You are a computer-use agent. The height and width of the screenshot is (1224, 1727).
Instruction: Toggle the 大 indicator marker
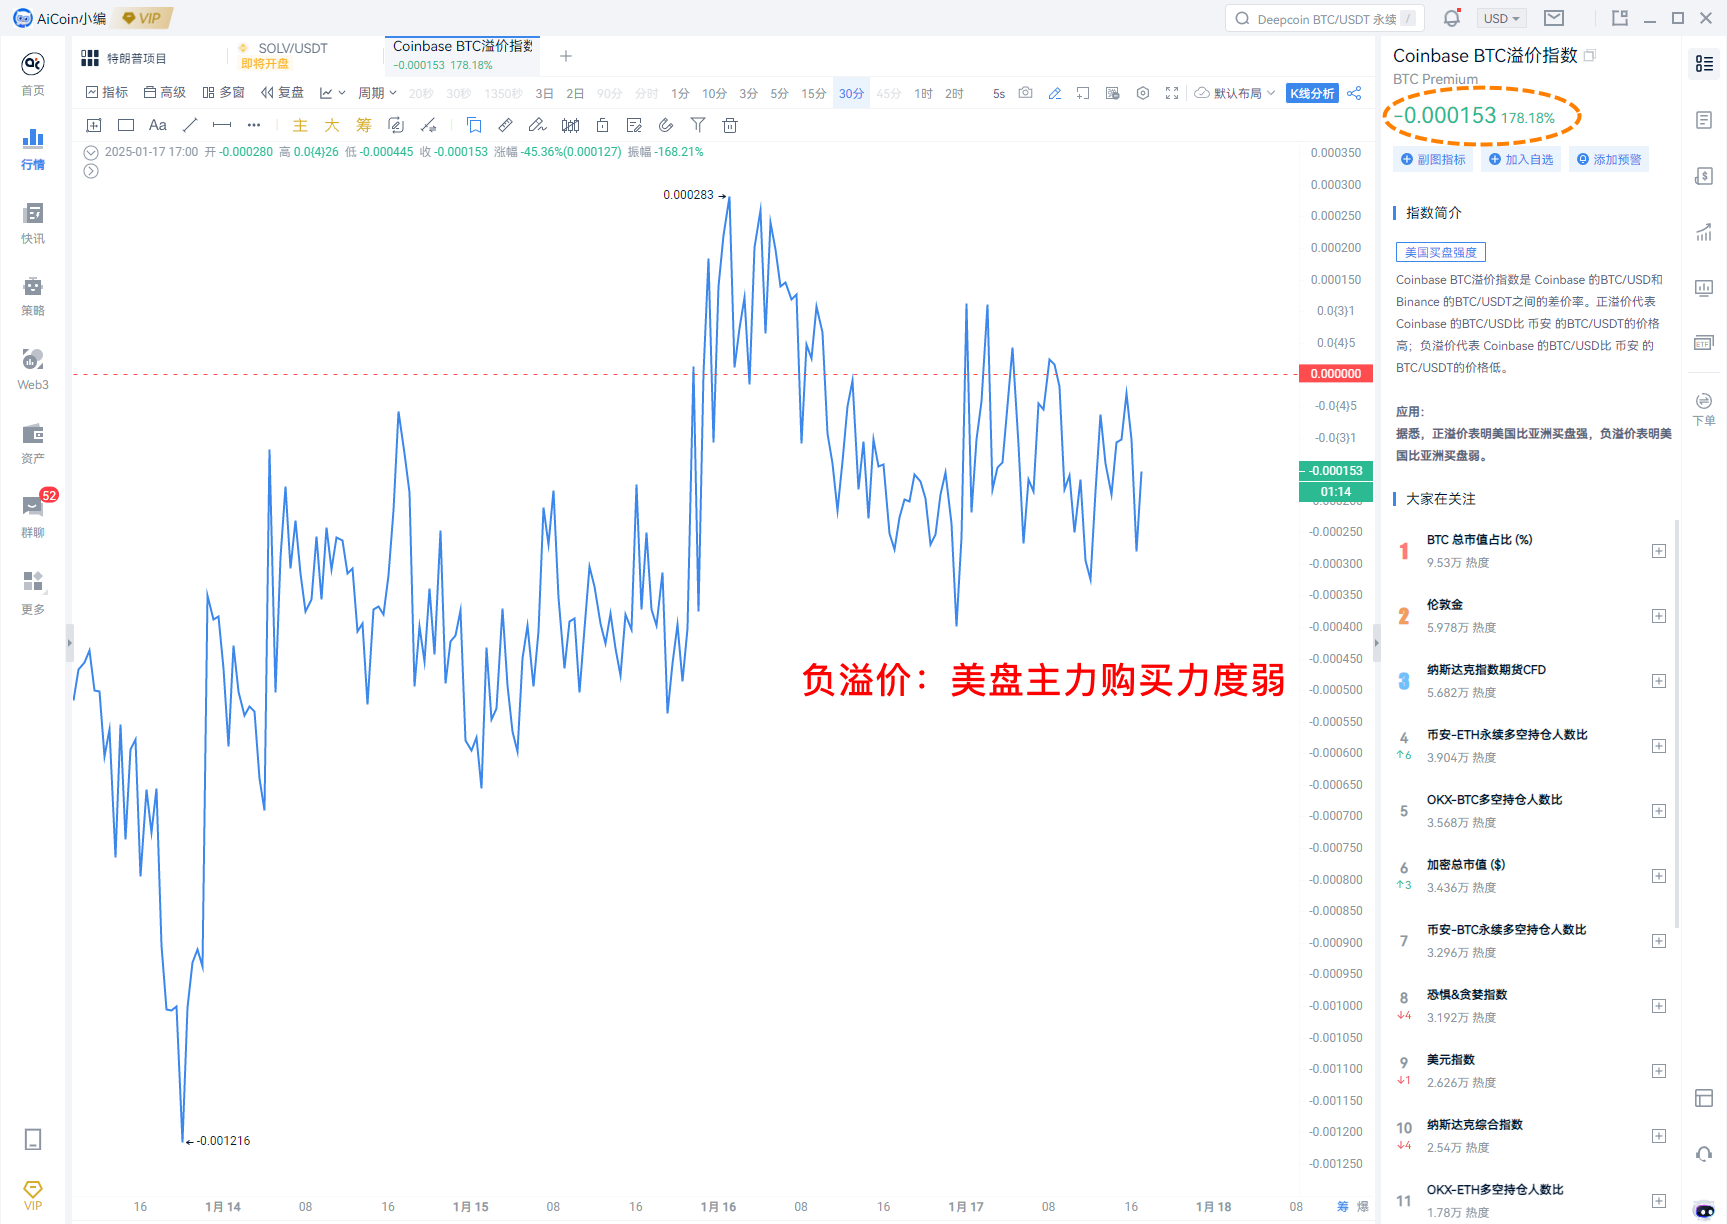point(332,125)
